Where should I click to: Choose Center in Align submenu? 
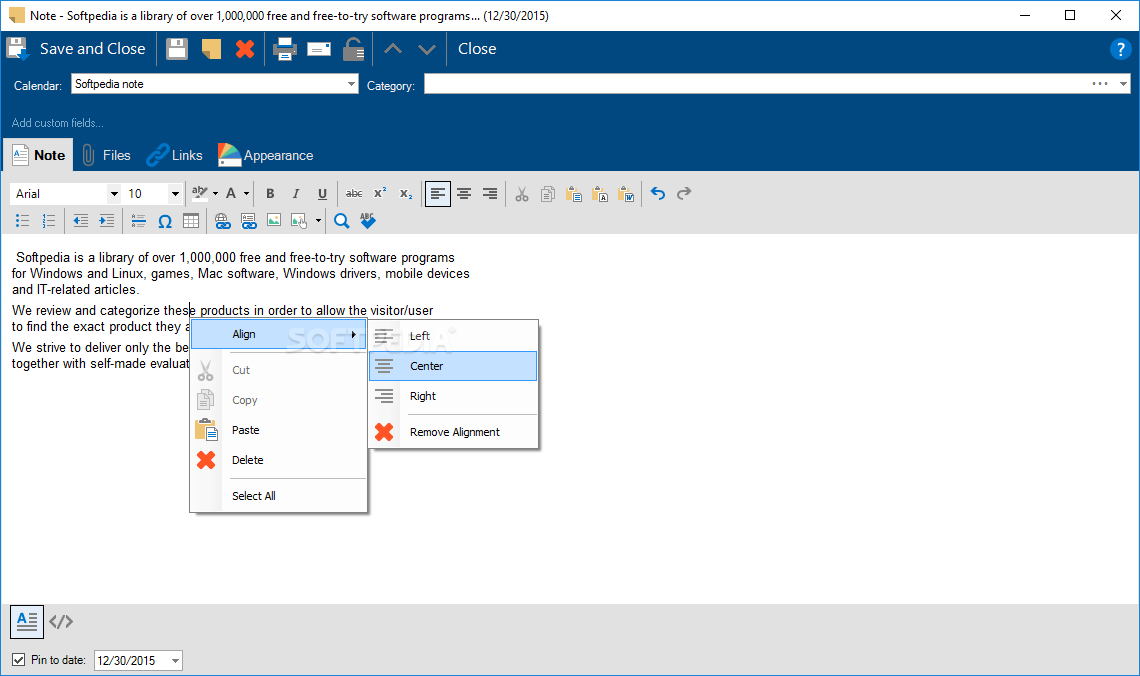tap(453, 366)
